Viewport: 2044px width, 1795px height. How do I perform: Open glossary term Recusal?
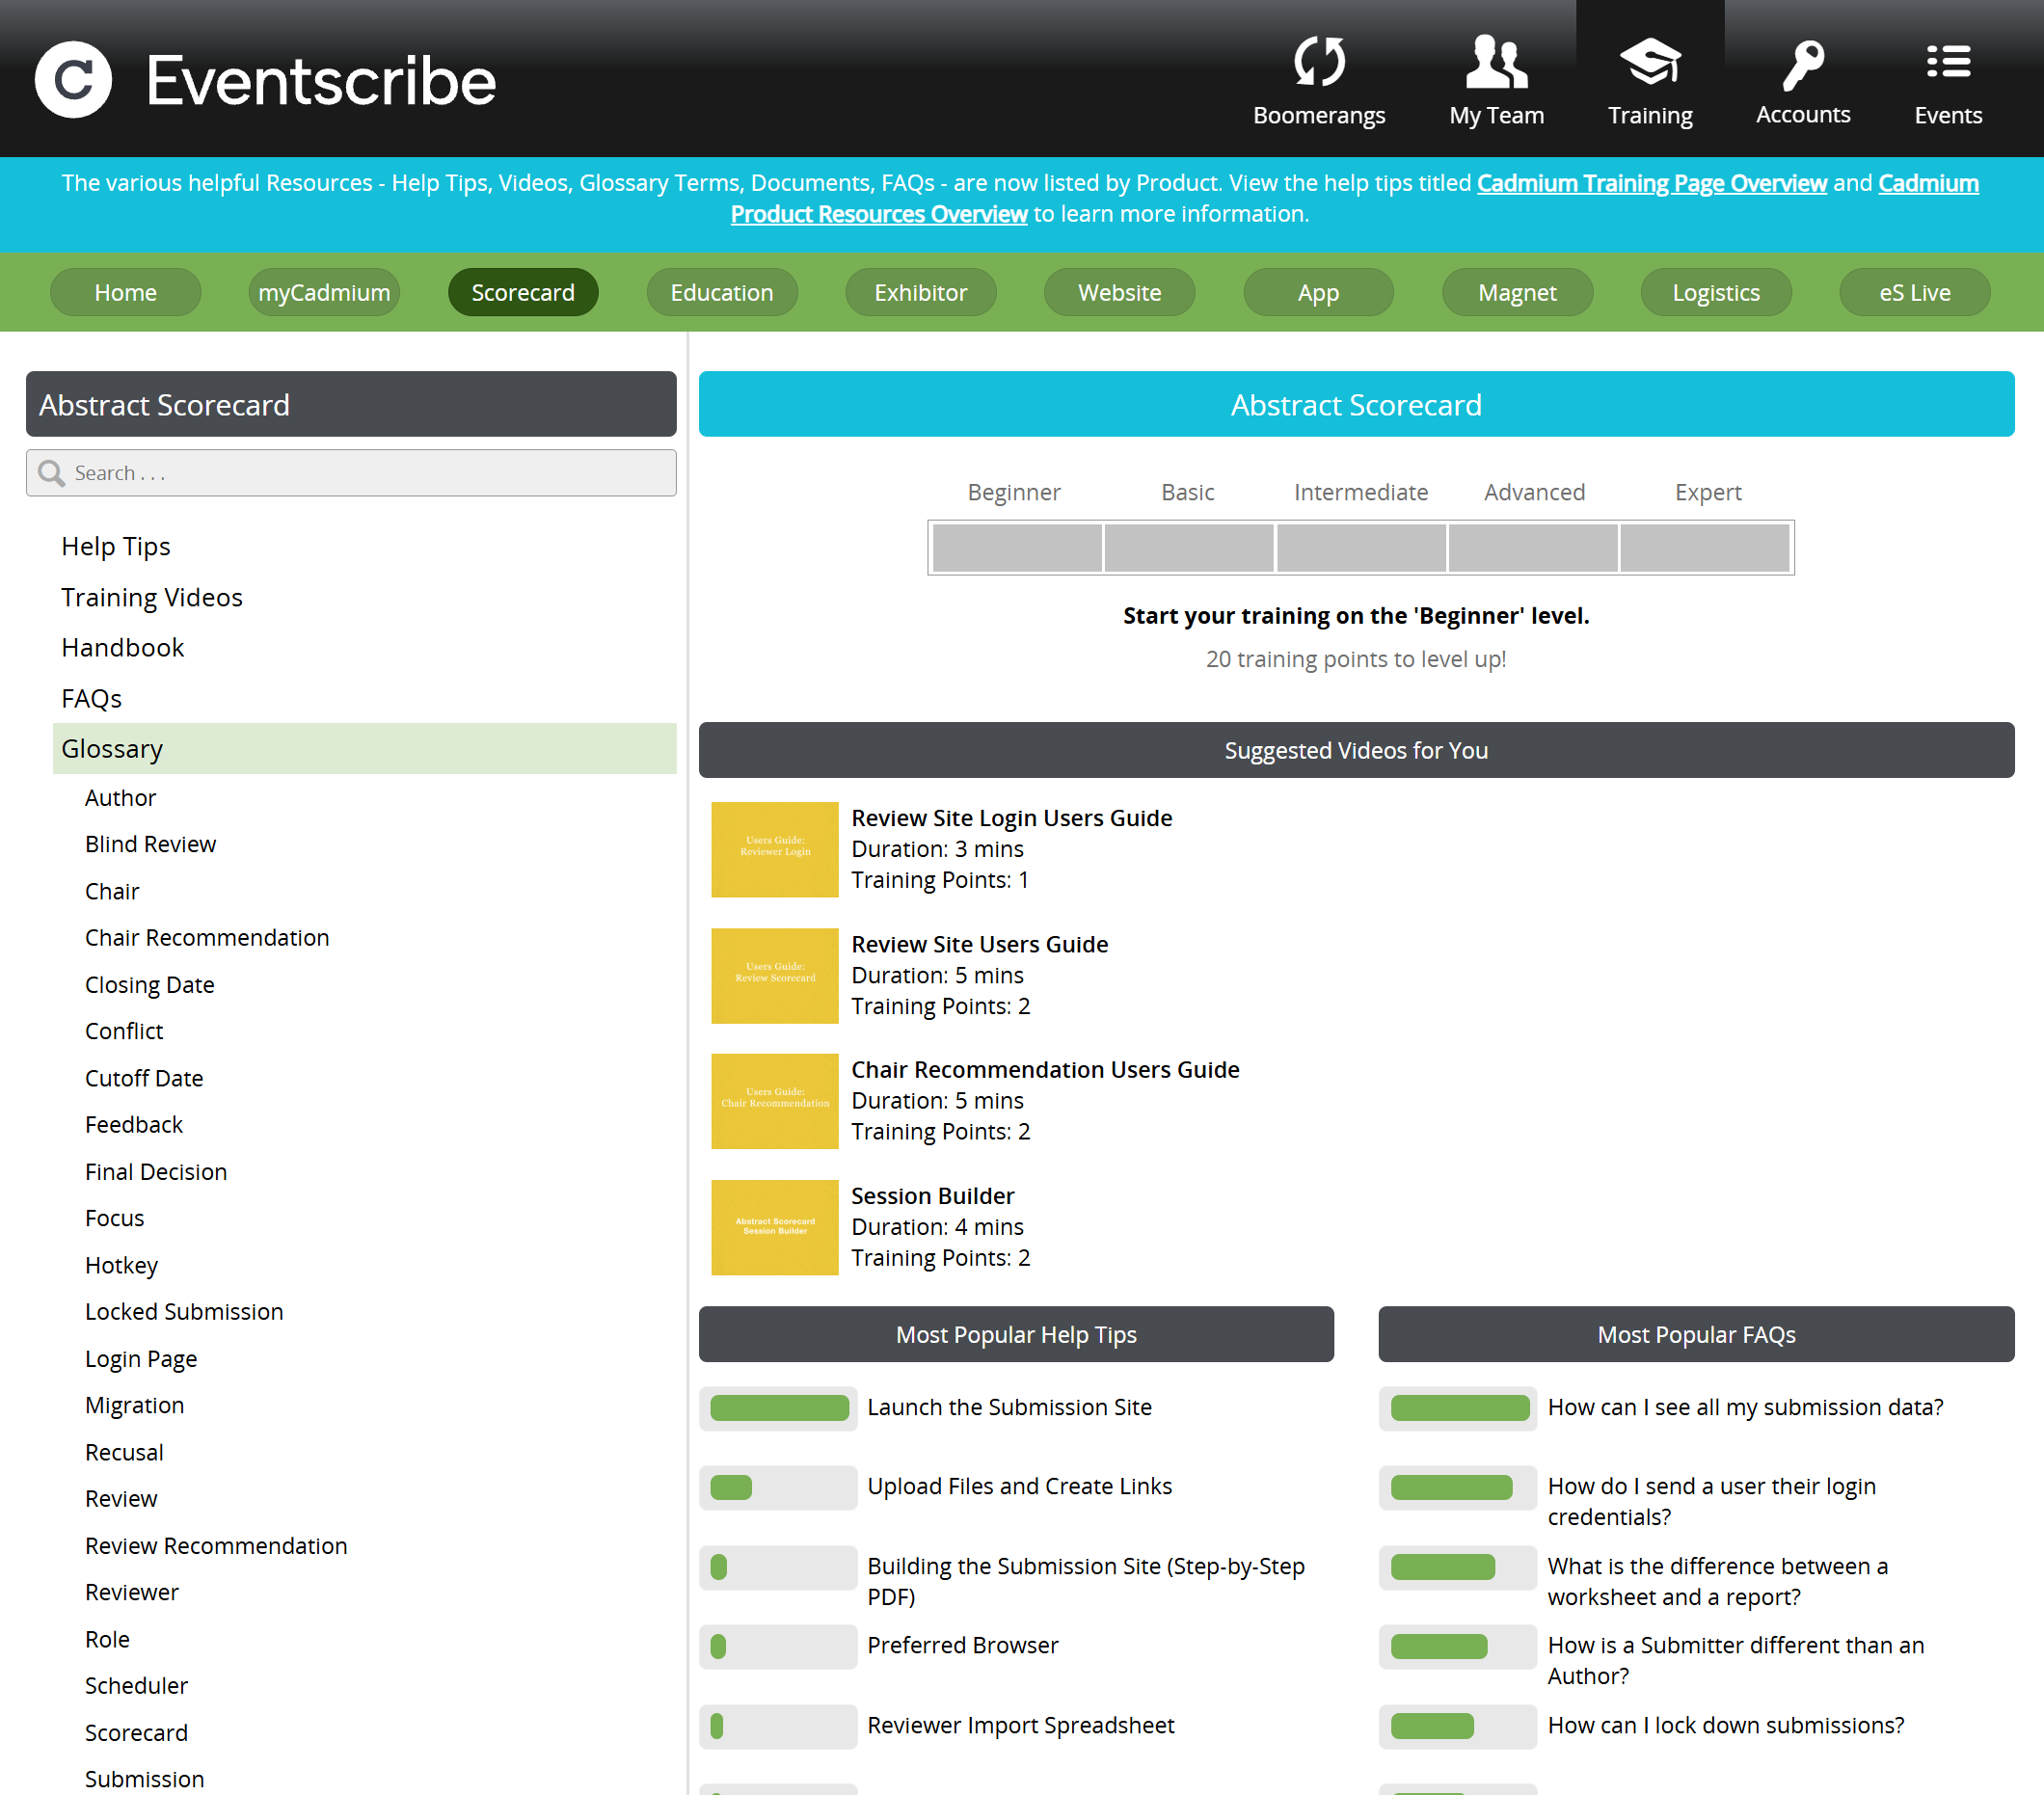point(124,1452)
